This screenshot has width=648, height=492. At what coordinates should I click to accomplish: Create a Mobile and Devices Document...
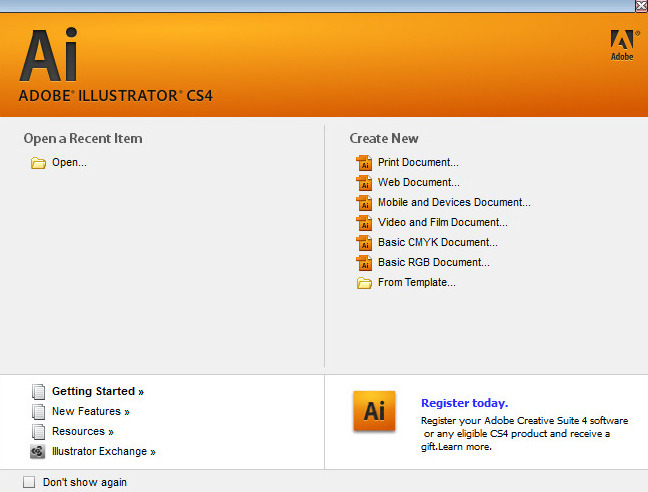click(454, 202)
